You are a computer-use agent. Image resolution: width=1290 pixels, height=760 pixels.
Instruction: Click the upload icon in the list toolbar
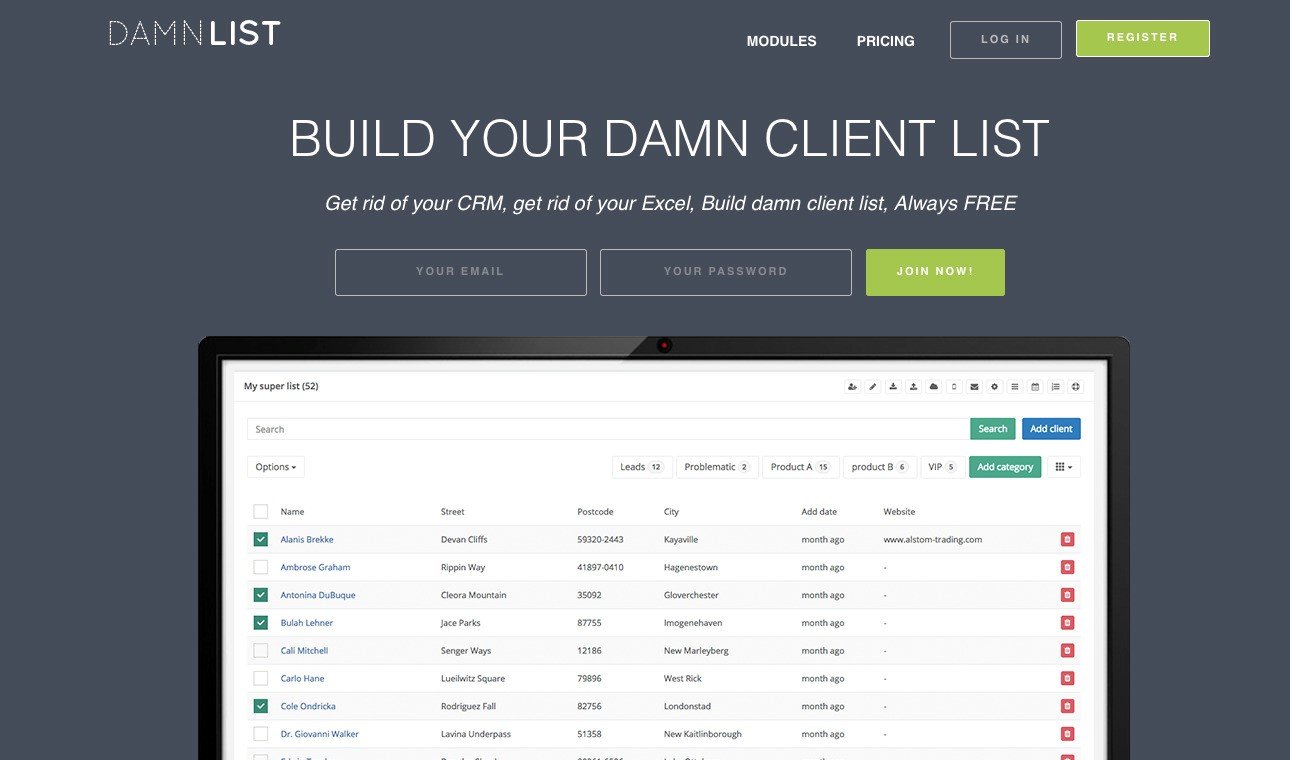click(x=913, y=386)
